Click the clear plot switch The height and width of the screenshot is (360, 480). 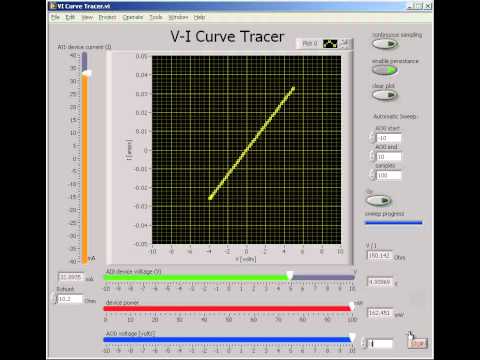pyautogui.click(x=385, y=95)
